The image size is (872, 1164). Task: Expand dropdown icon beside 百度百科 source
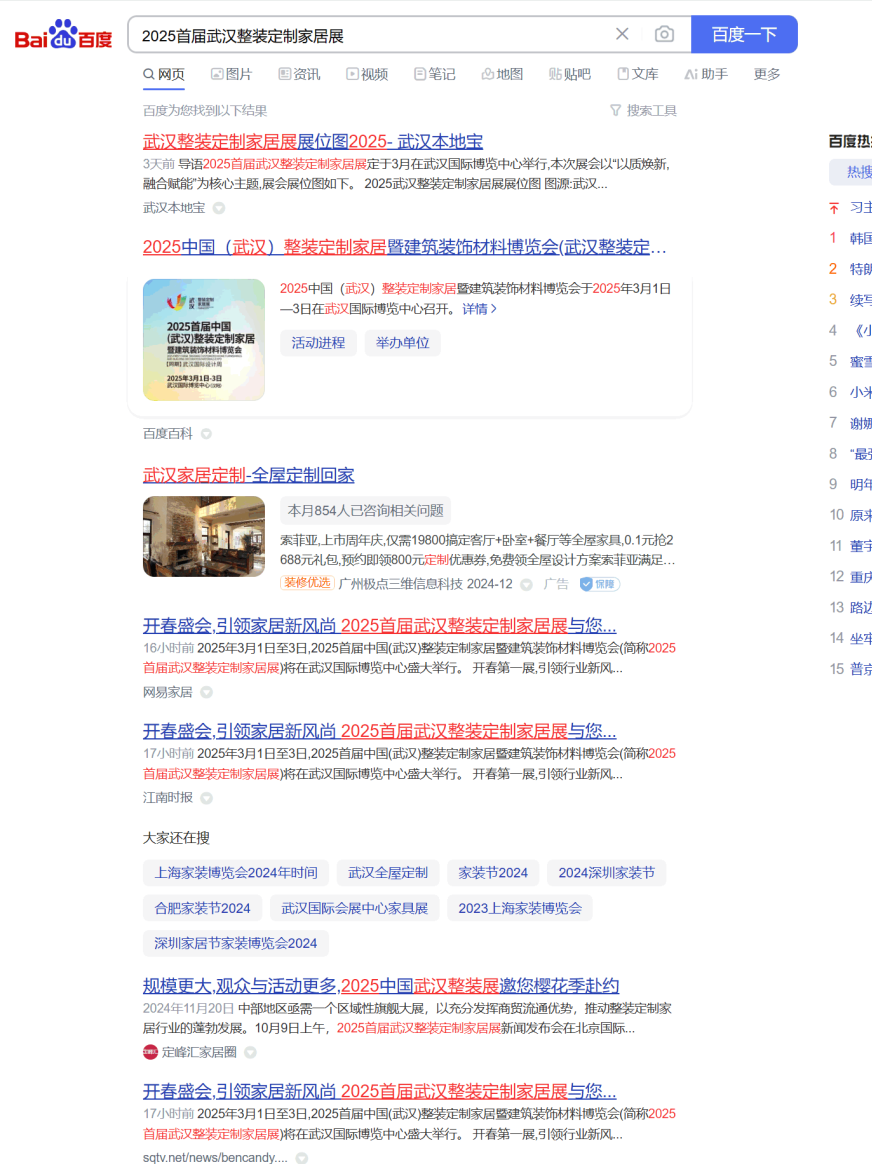206,434
